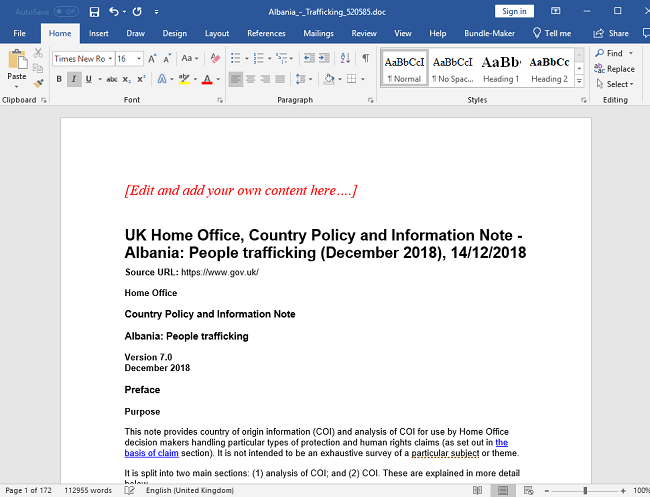
Task: Expand the Styles gallery More arrow
Action: (x=580, y=81)
